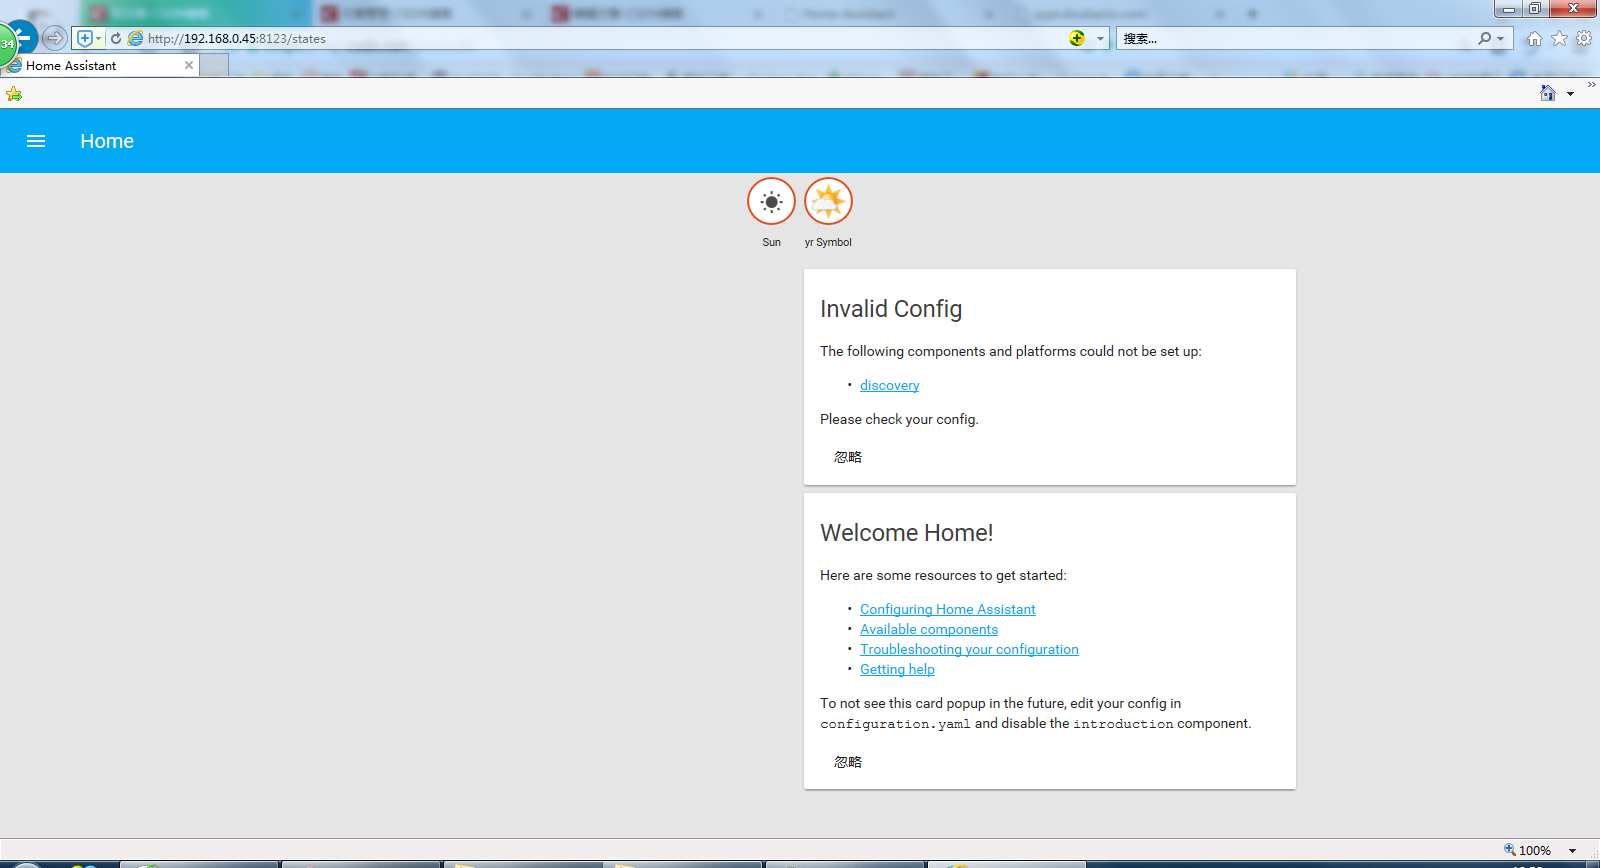1600x868 pixels.
Task: Open Configuring Home Assistant link
Action: tap(947, 609)
